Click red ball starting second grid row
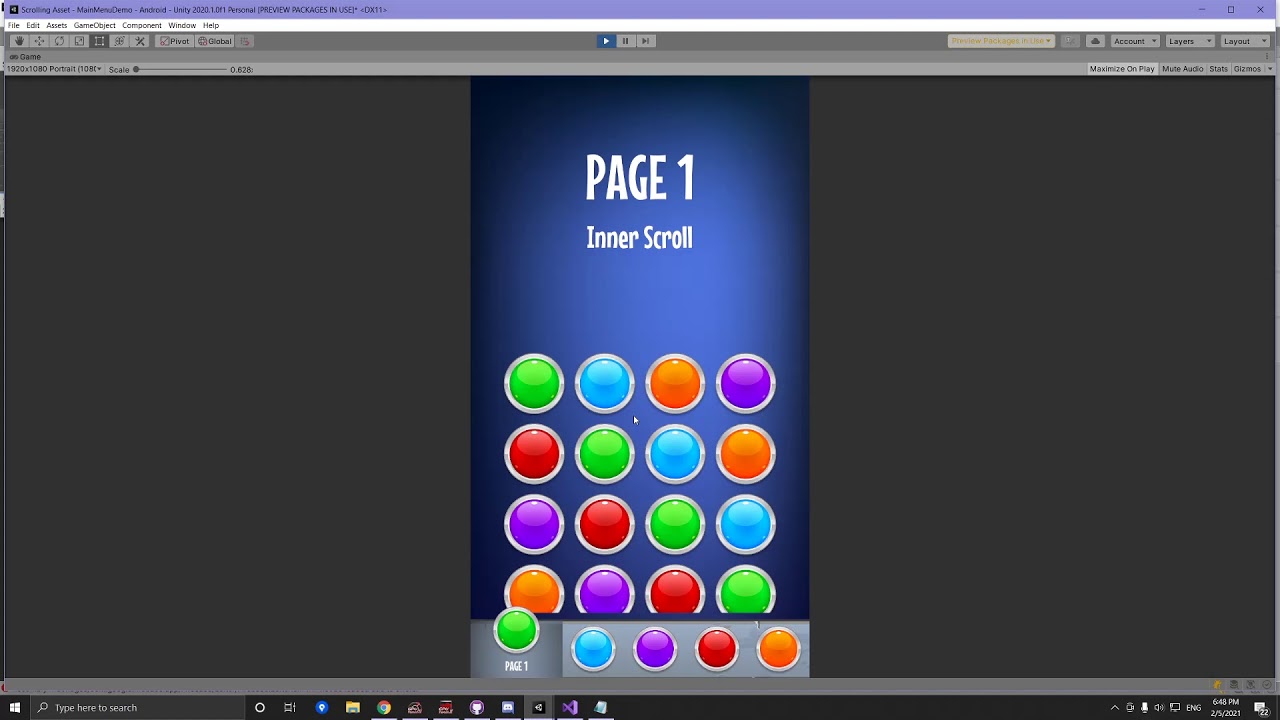Screen dimensions: 1280x720 [534, 454]
